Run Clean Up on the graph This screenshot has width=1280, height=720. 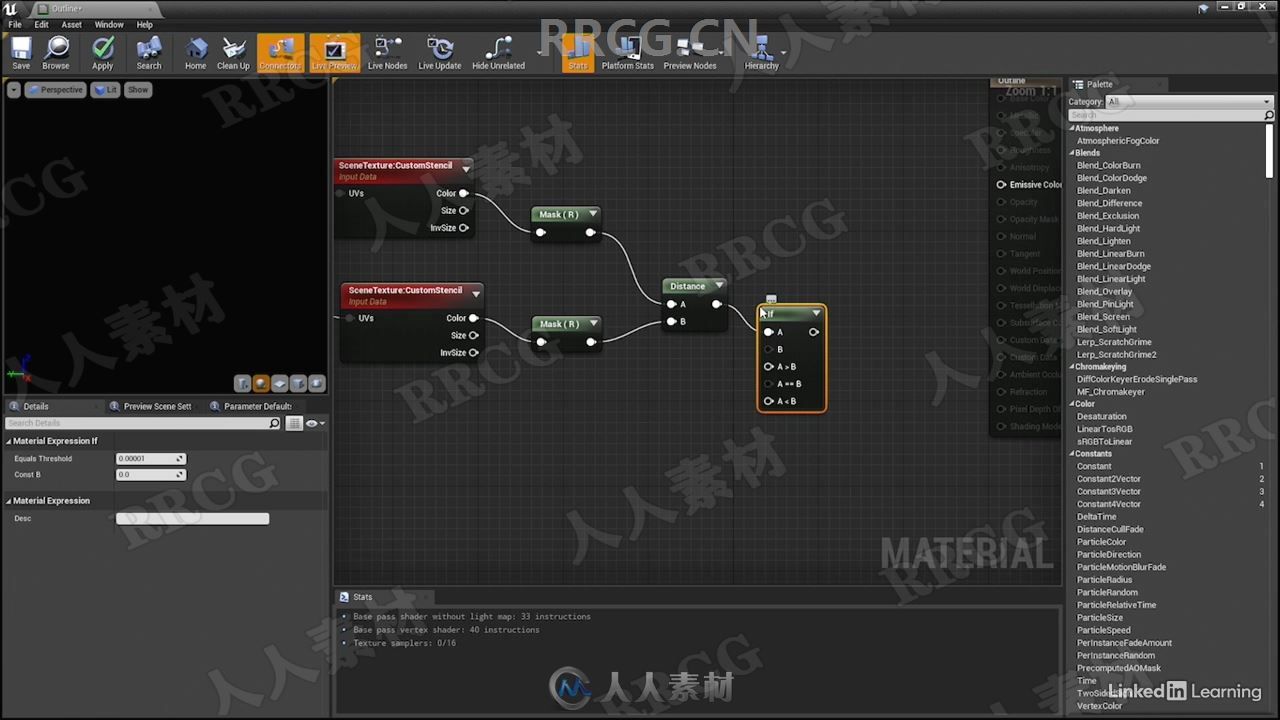click(x=233, y=53)
